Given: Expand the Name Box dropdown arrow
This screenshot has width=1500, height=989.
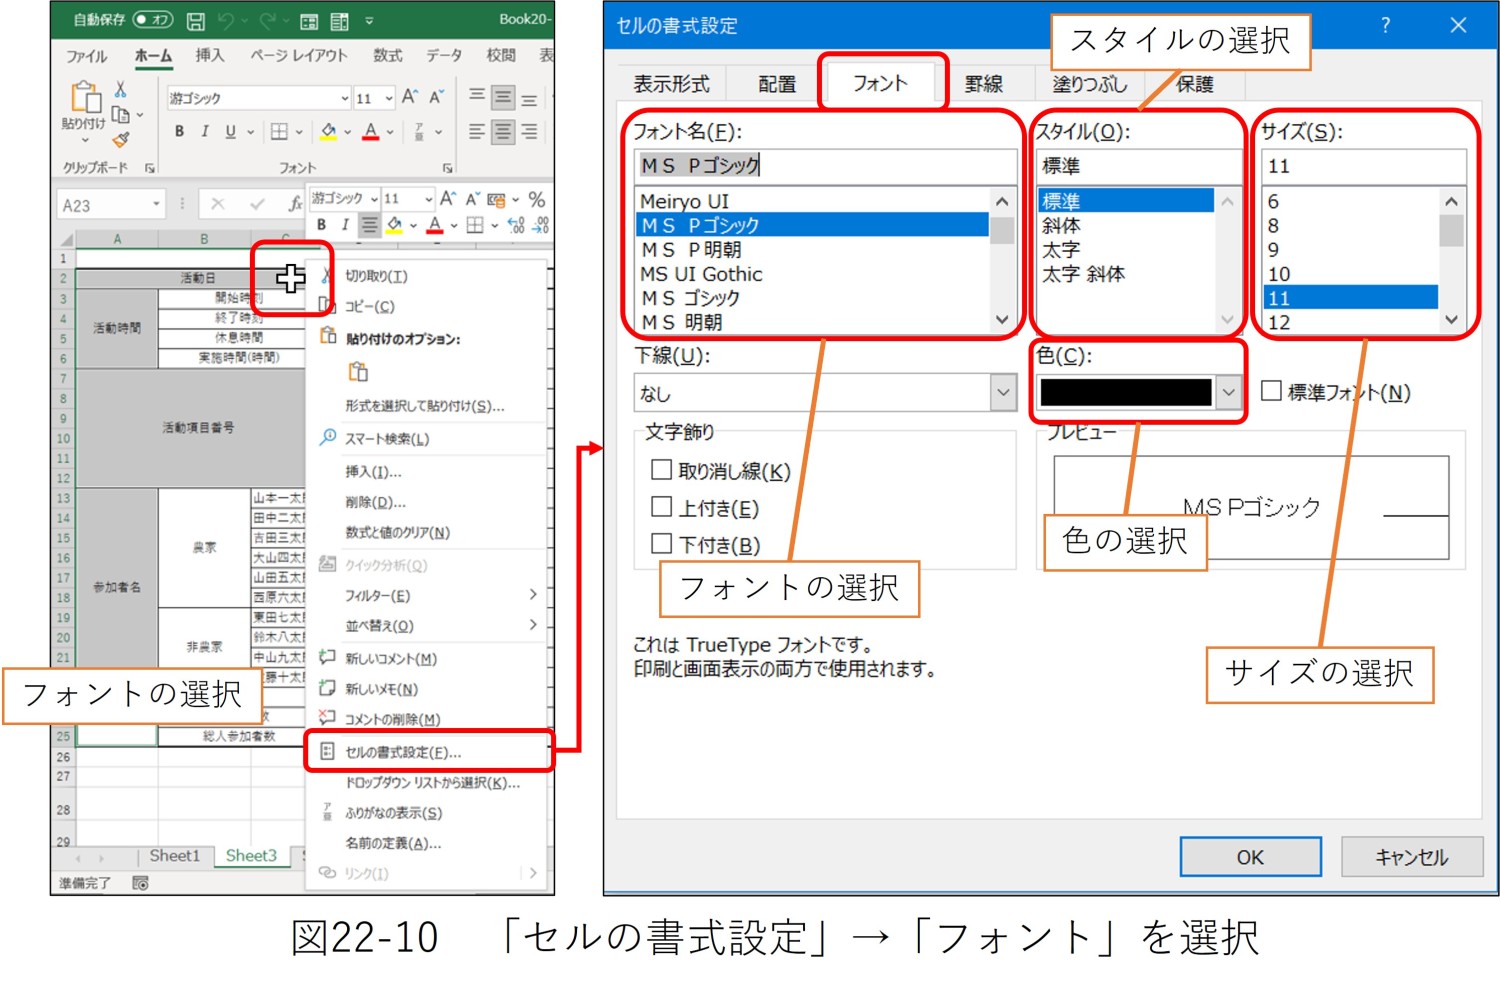Looking at the screenshot, I should 156,204.
